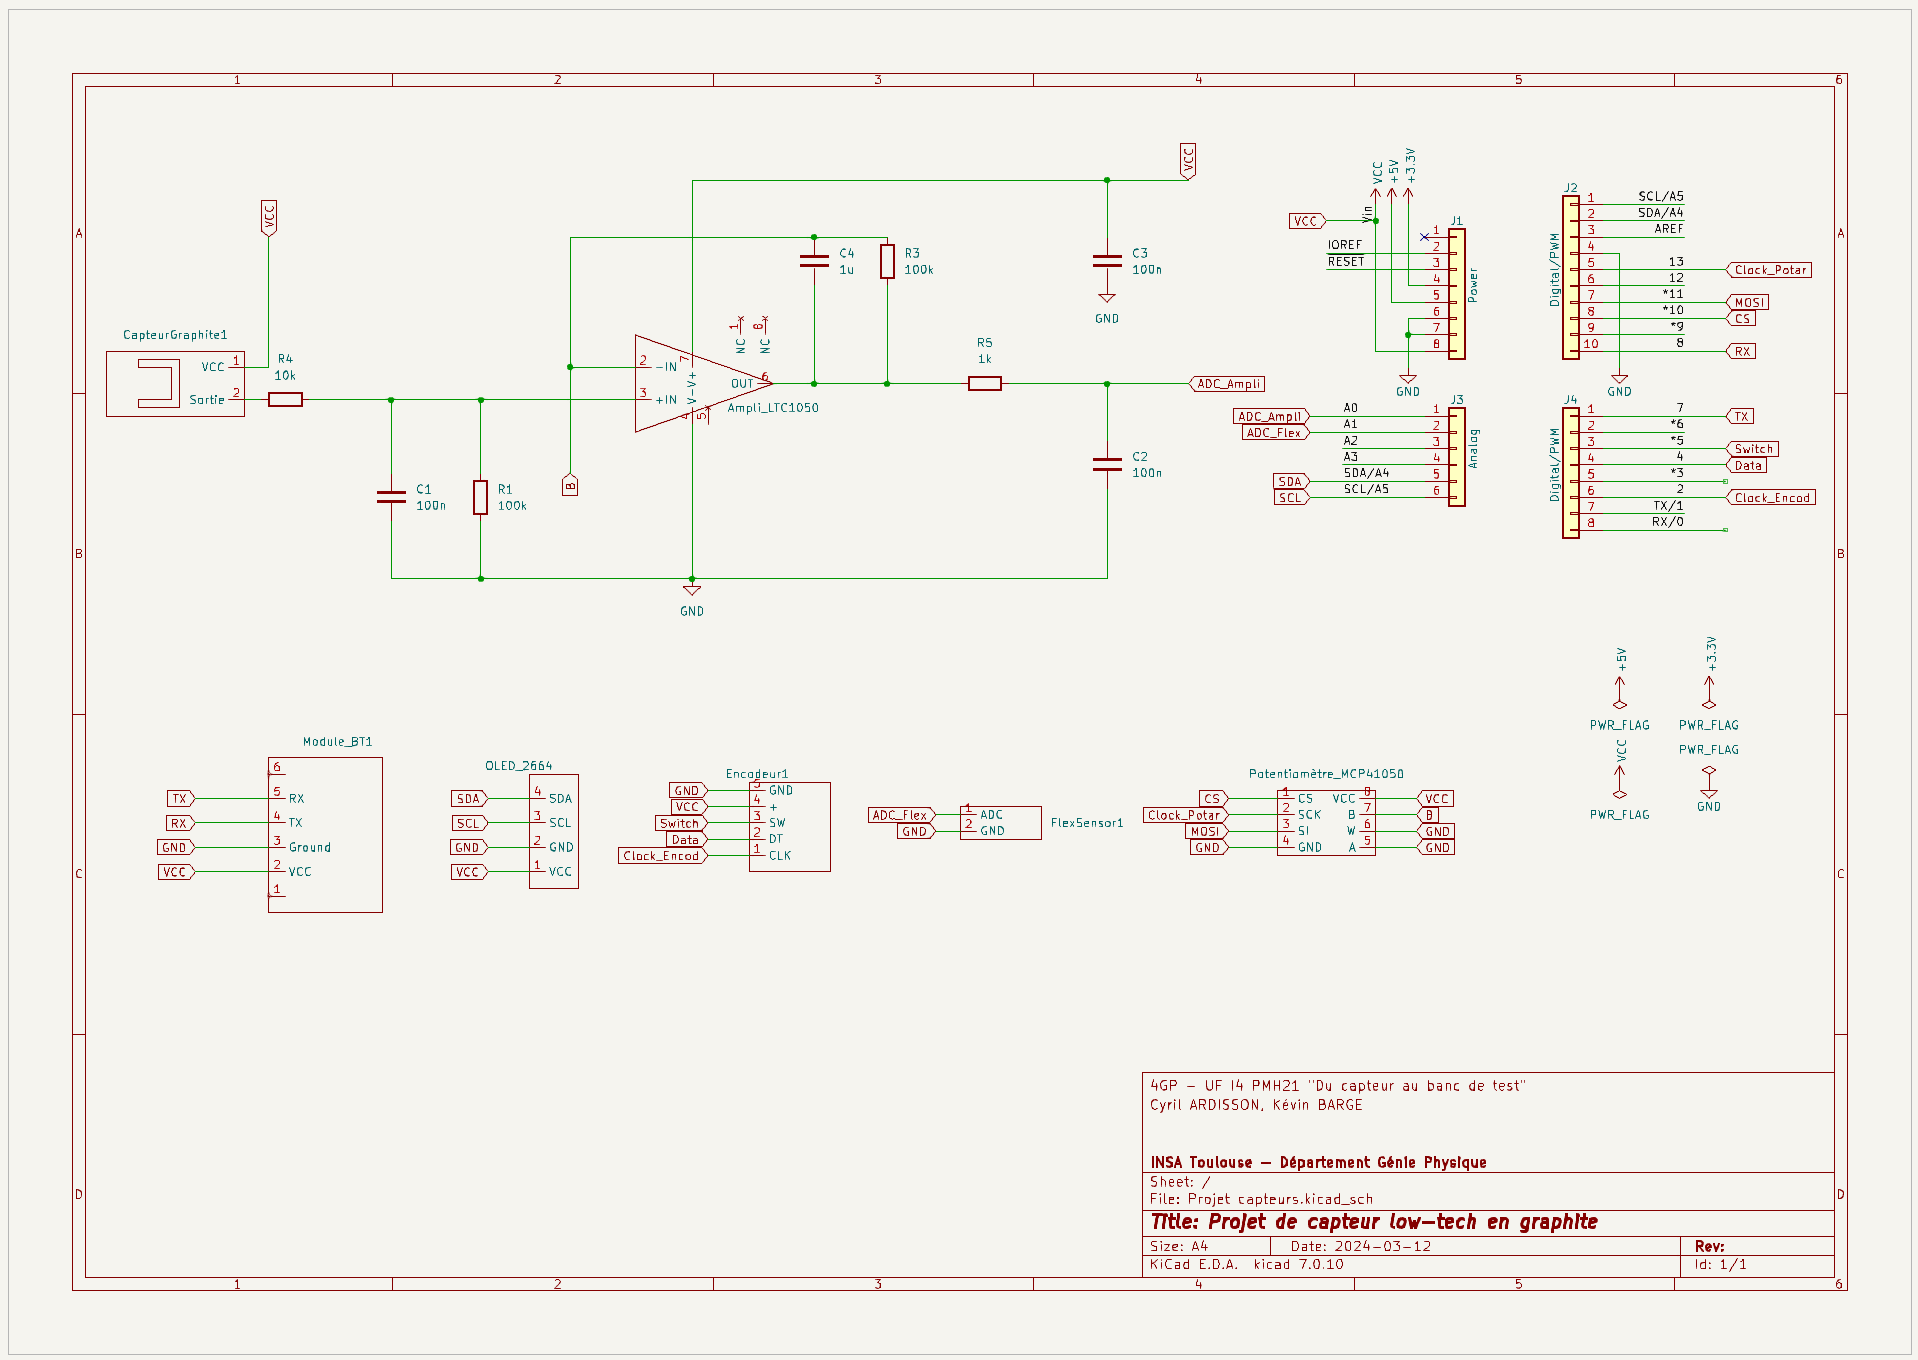
Task: Select the TX label on Module_BT1
Action: point(181,799)
